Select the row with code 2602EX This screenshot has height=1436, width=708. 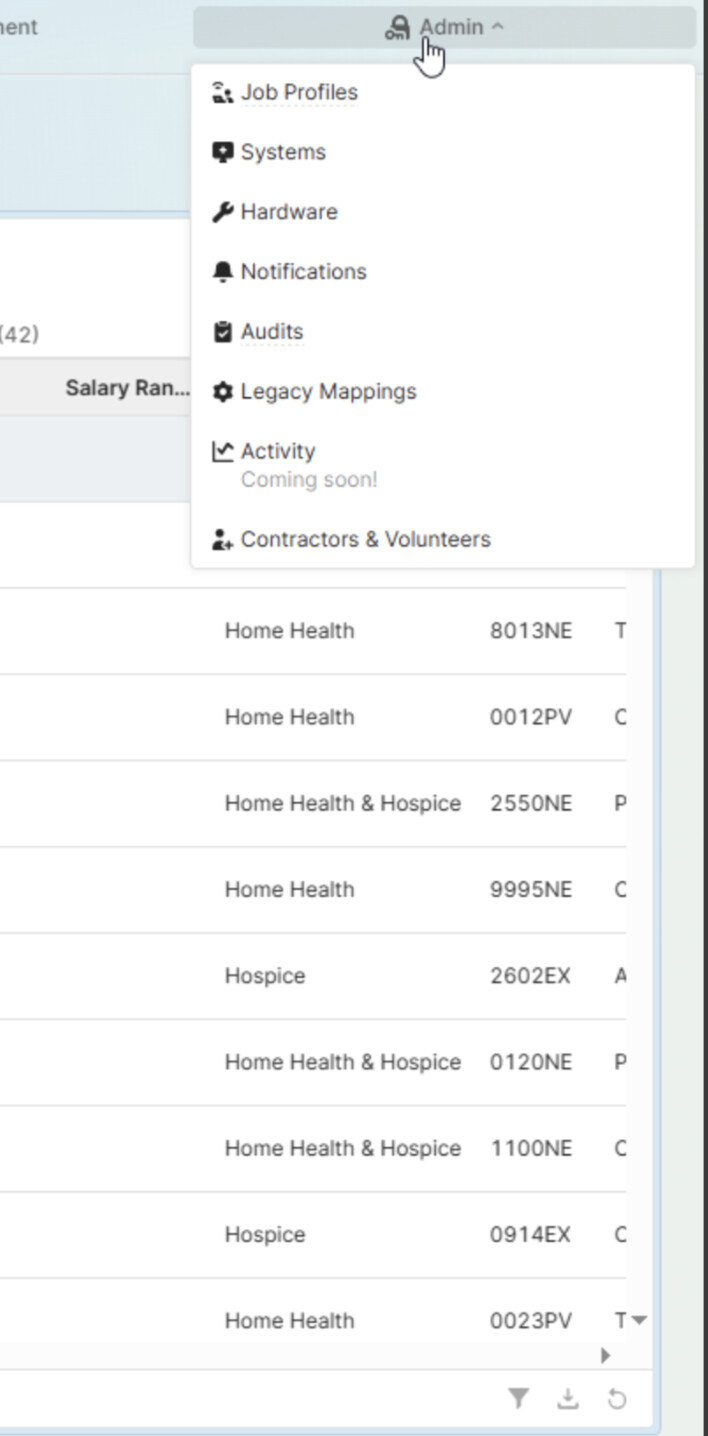click(530, 976)
